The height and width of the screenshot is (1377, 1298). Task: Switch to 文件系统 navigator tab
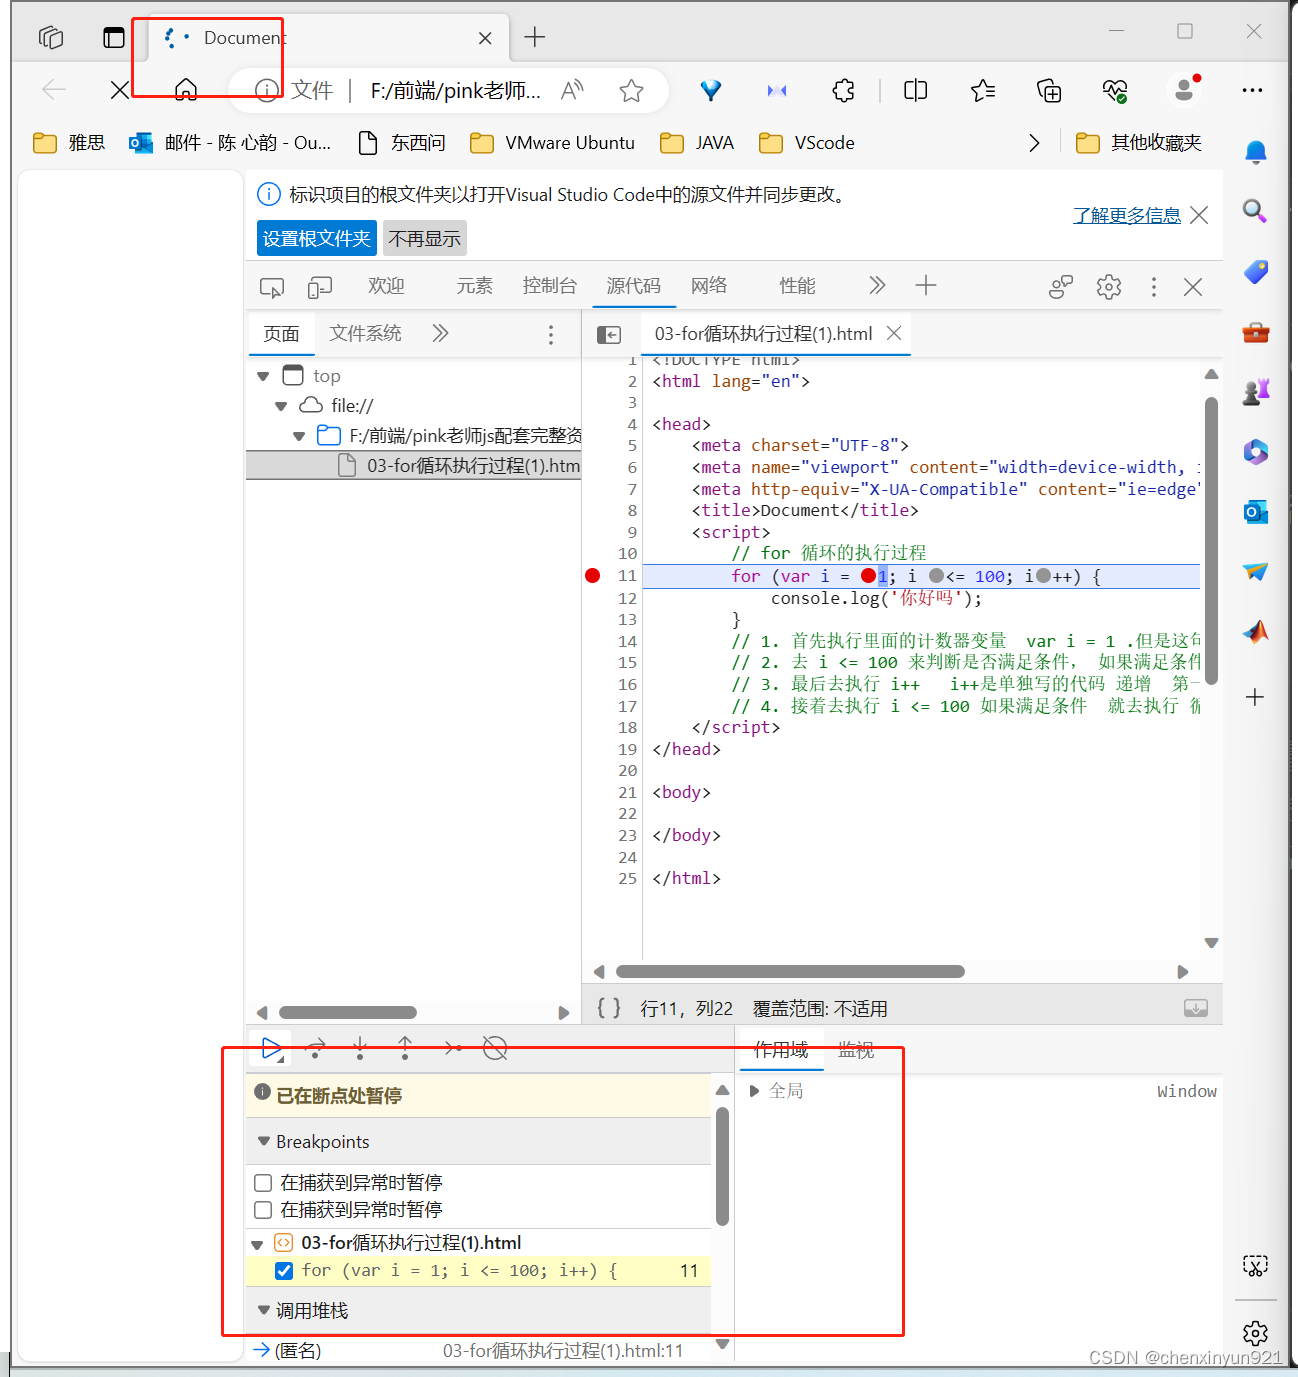pos(365,333)
